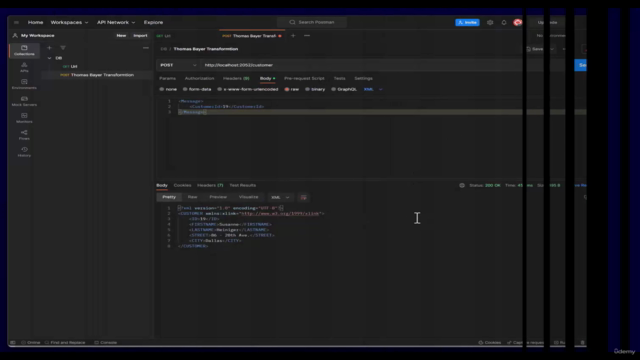Select the form-data body type
This screenshot has width=640, height=360.
[197, 89]
